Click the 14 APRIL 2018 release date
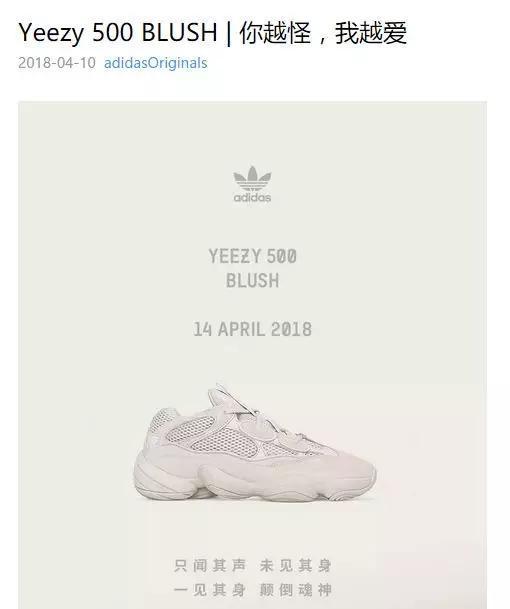 (252, 329)
